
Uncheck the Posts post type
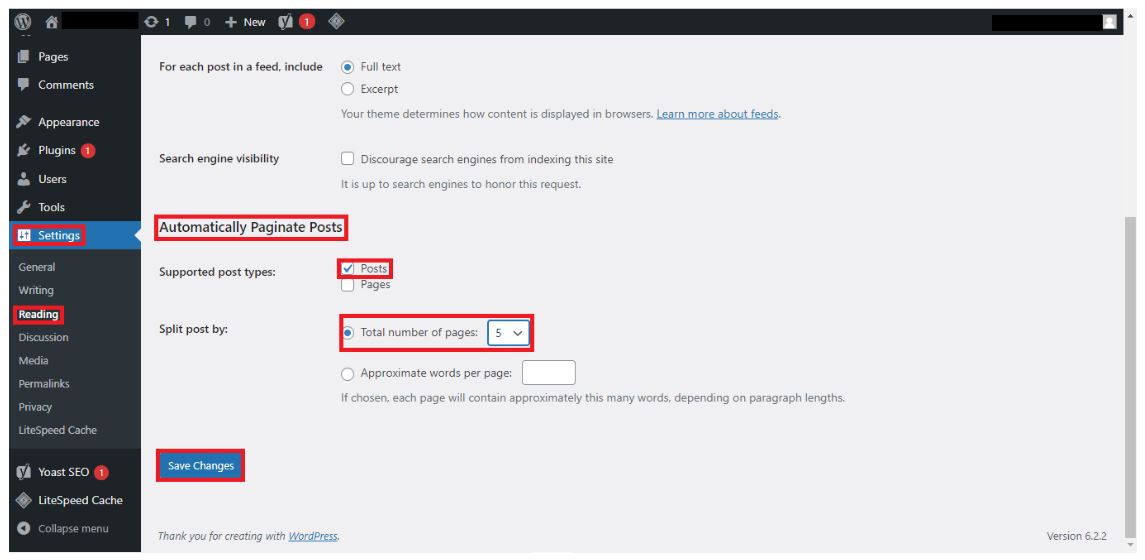pyautogui.click(x=348, y=268)
